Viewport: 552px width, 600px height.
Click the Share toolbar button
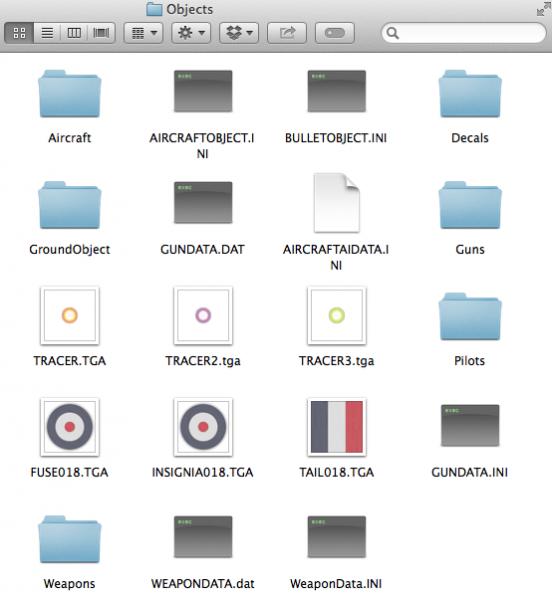(x=287, y=33)
